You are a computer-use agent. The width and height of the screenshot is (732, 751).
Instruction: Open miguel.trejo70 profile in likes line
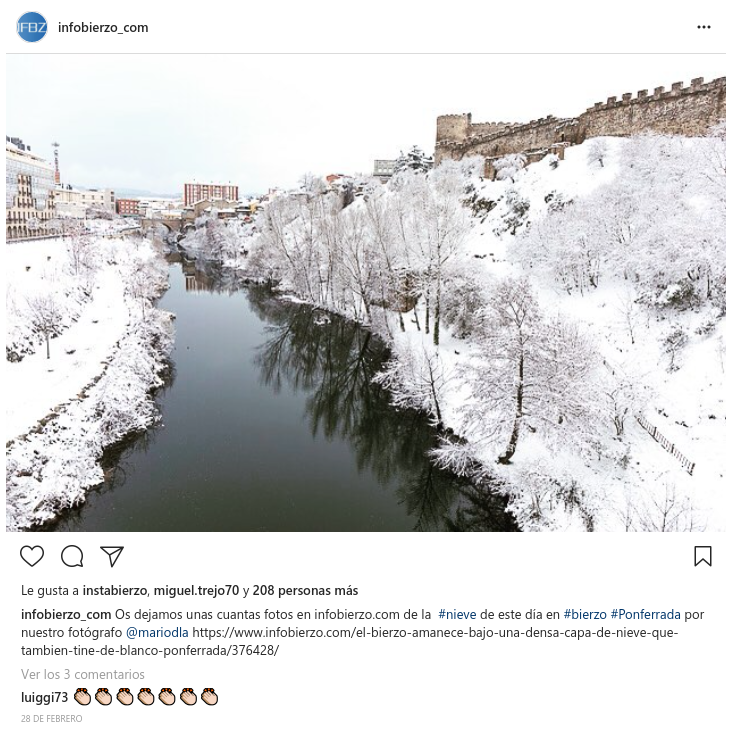coord(196,591)
